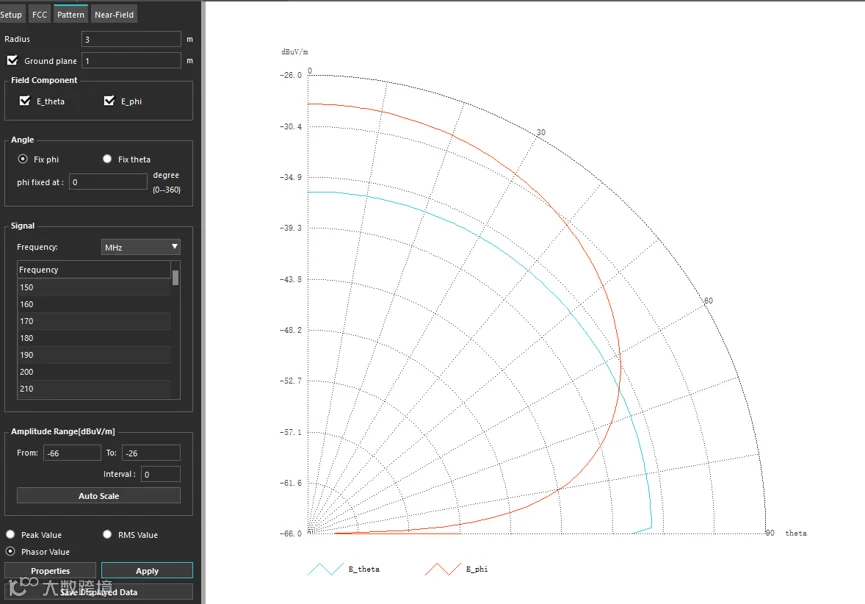
Task: Open the Near-Field tab
Action: [114, 15]
